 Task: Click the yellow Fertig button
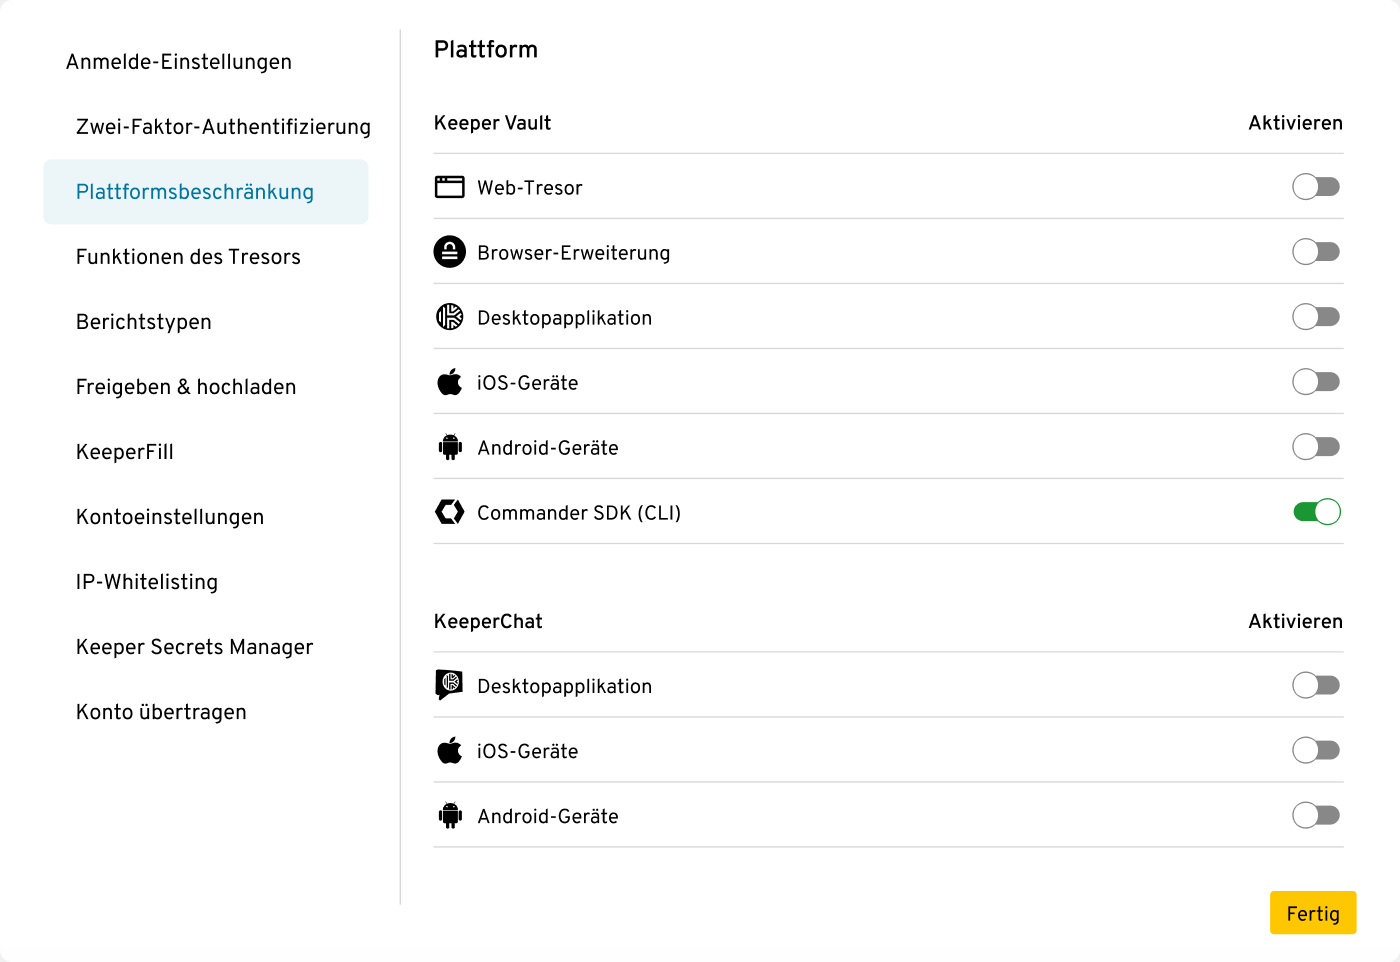pos(1313,913)
